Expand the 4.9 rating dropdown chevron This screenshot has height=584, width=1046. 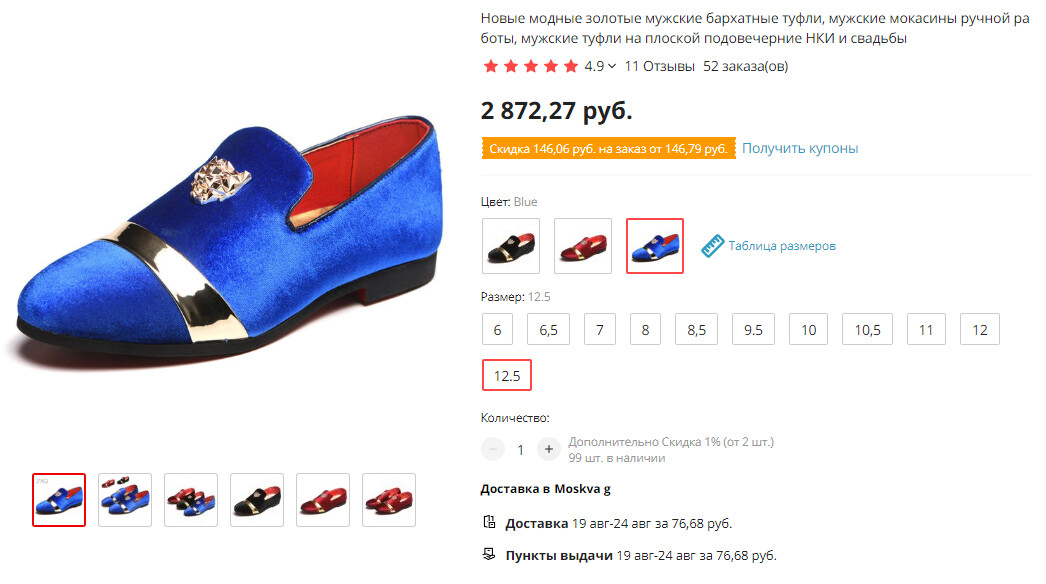coord(612,67)
